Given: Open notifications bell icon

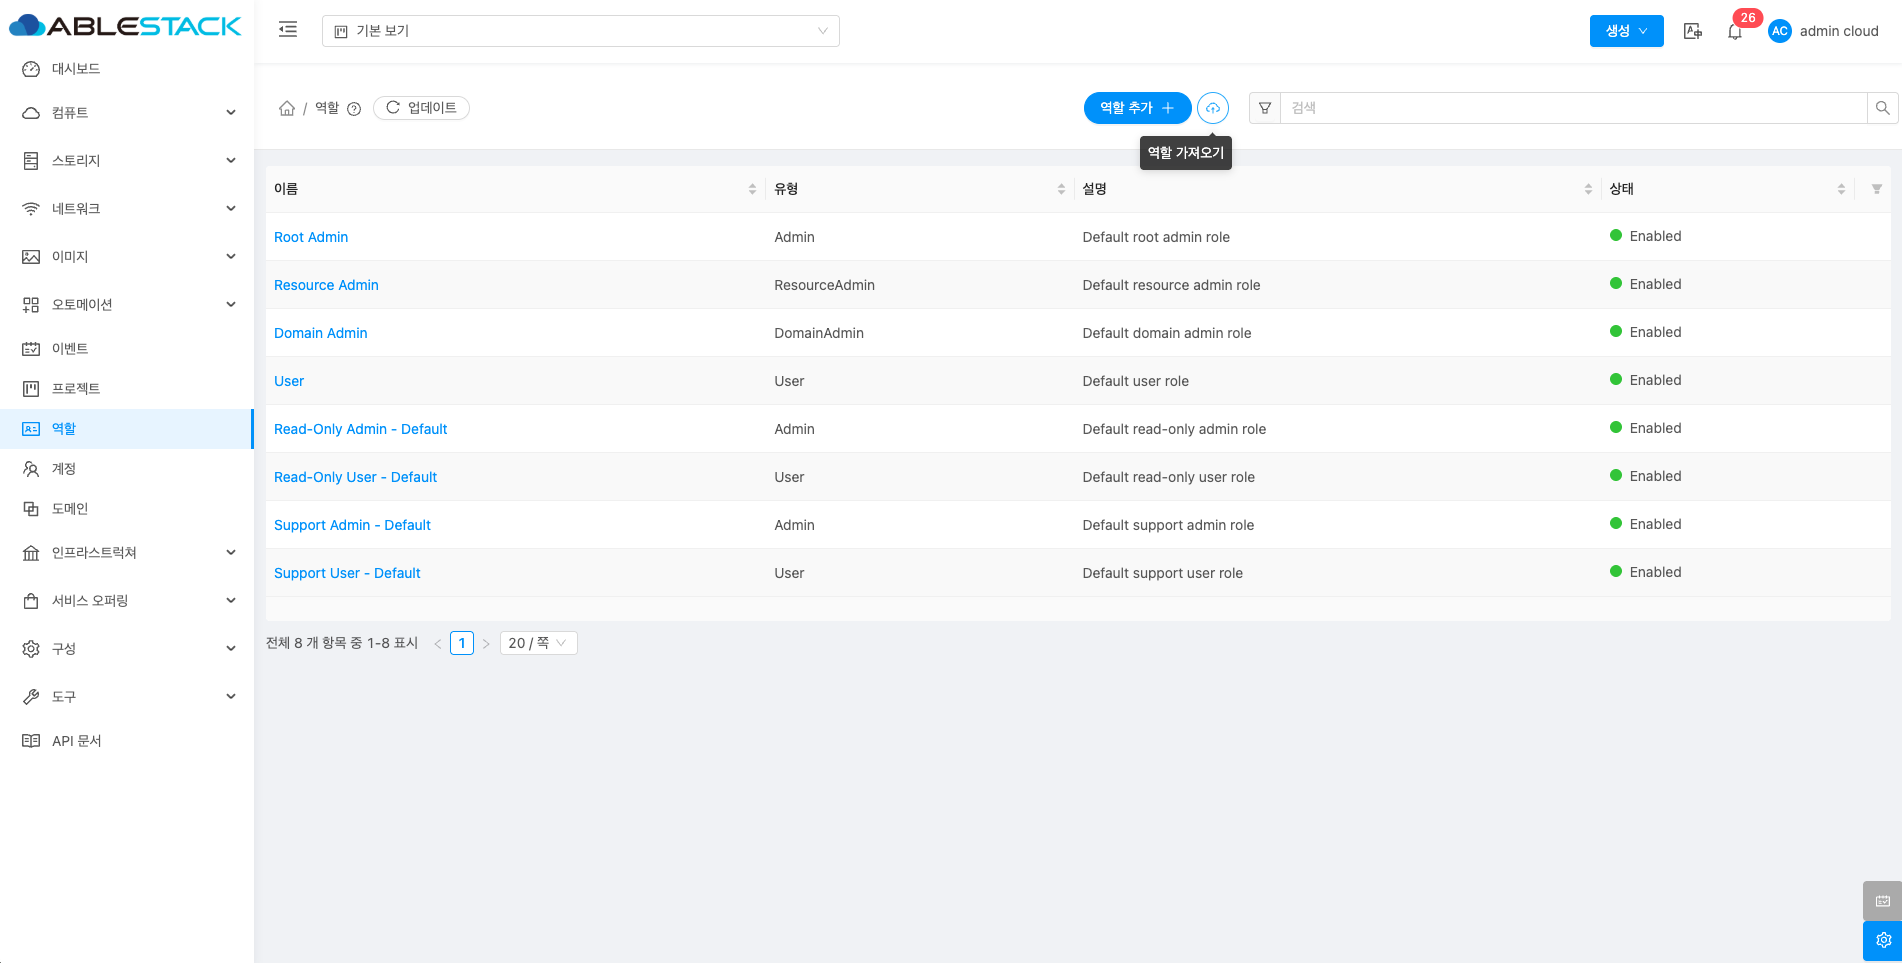Looking at the screenshot, I should pyautogui.click(x=1735, y=32).
